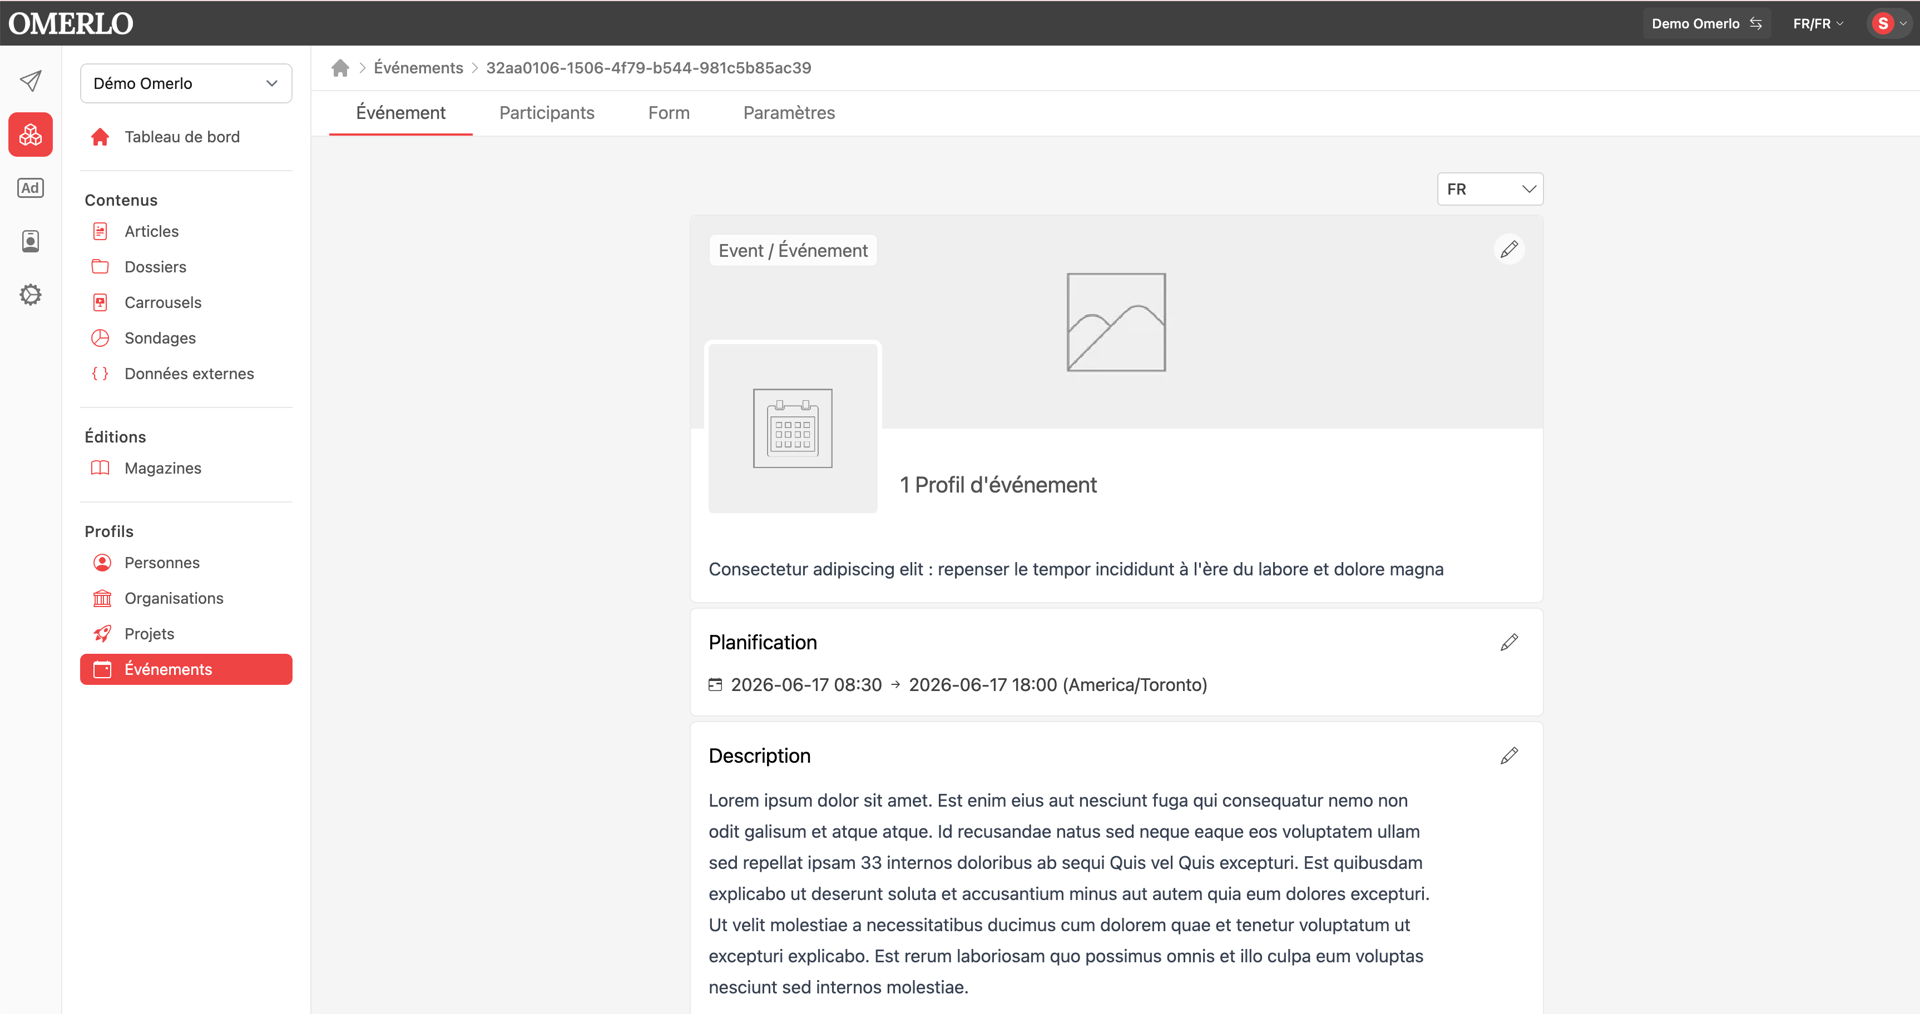Click the end date 2026-06-17 18:00
The image size is (1920, 1014).
click(x=982, y=685)
